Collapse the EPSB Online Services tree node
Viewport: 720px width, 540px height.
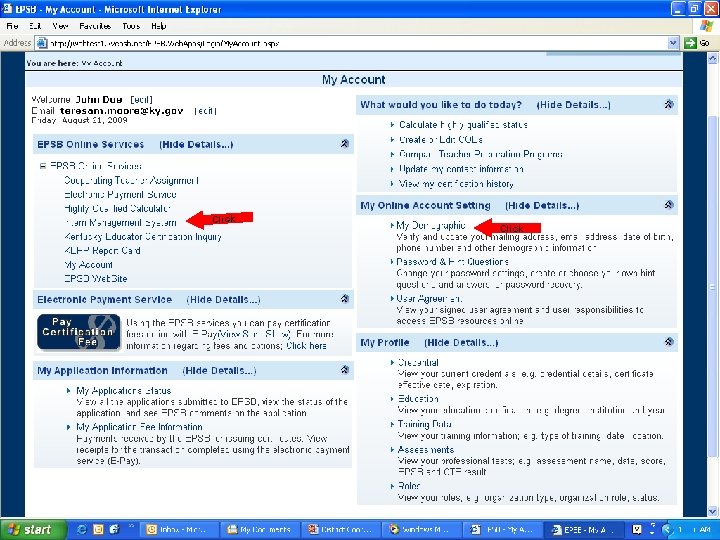point(42,166)
